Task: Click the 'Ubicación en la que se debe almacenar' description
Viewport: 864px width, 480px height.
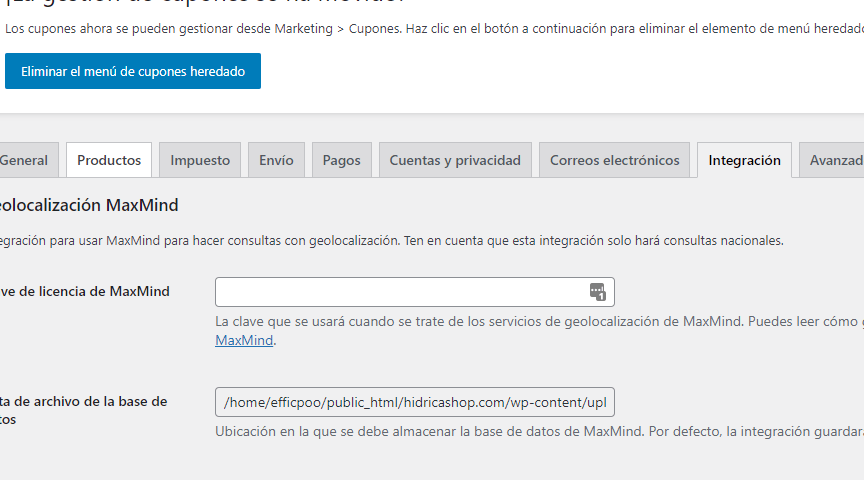Action: point(539,432)
